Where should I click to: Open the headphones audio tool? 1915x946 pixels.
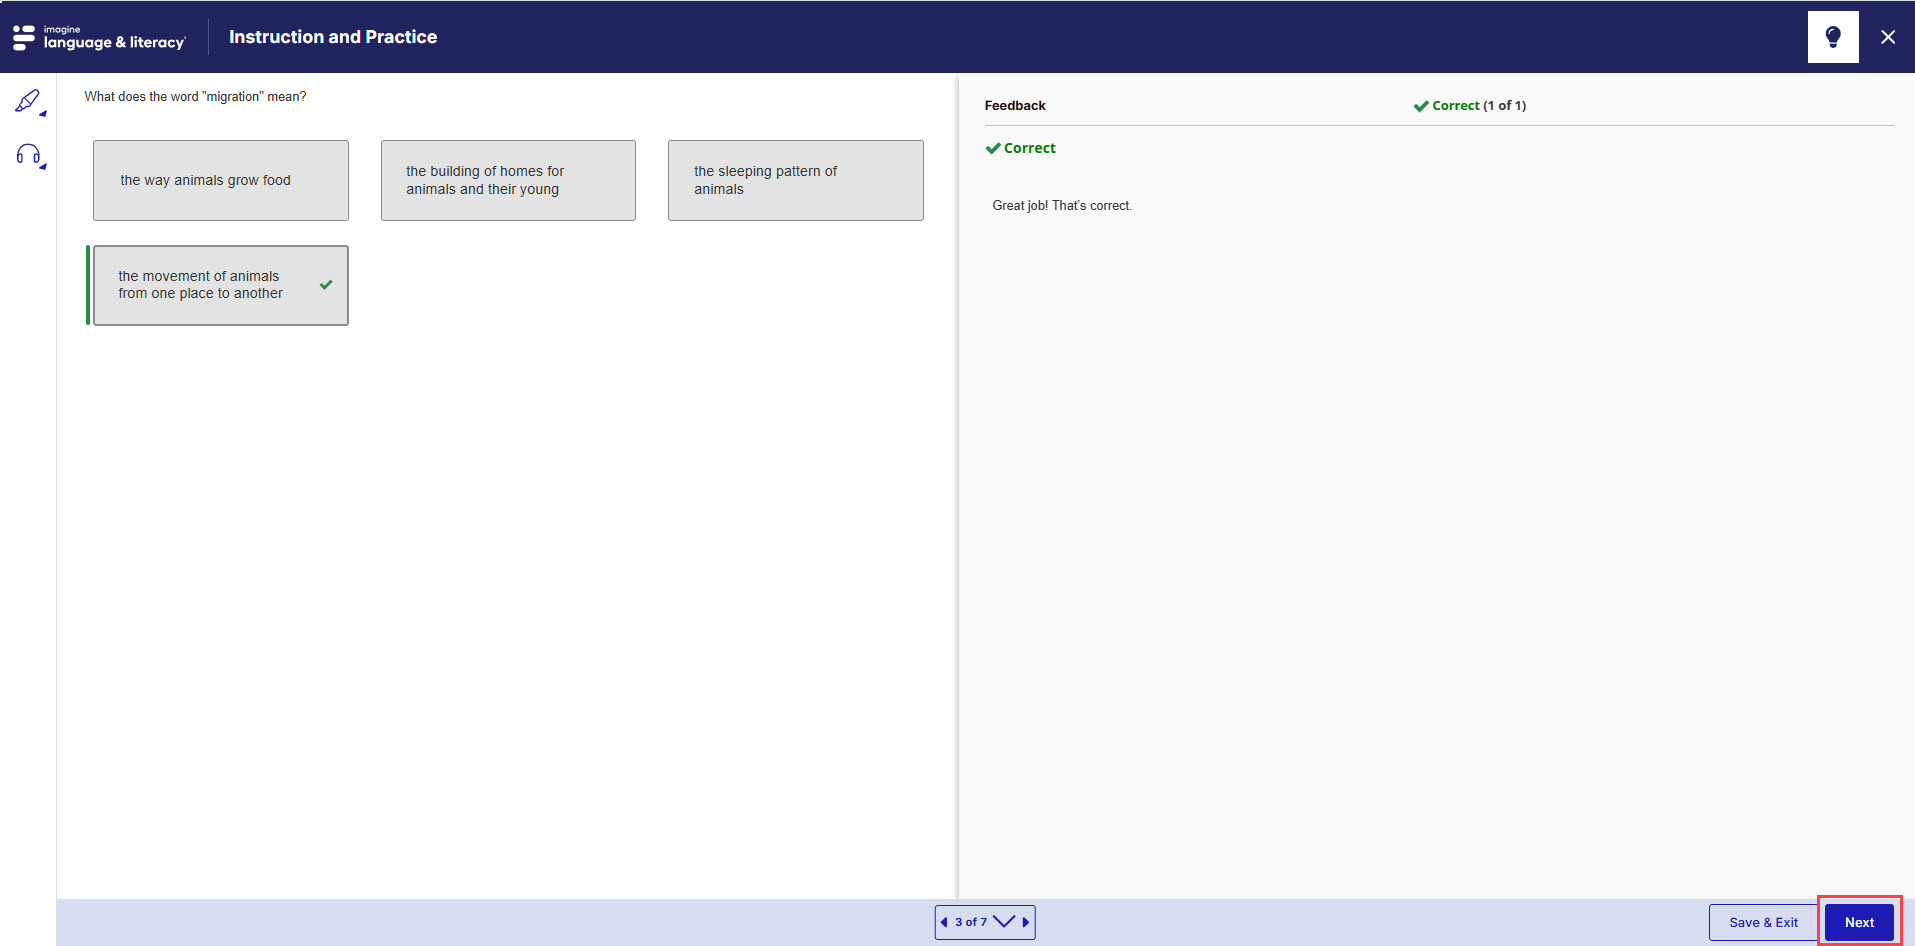coord(28,154)
